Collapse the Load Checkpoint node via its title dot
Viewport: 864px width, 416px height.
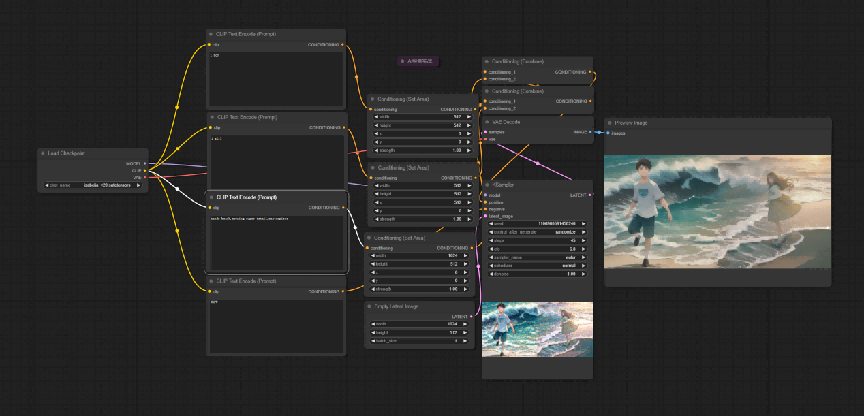(x=42, y=153)
